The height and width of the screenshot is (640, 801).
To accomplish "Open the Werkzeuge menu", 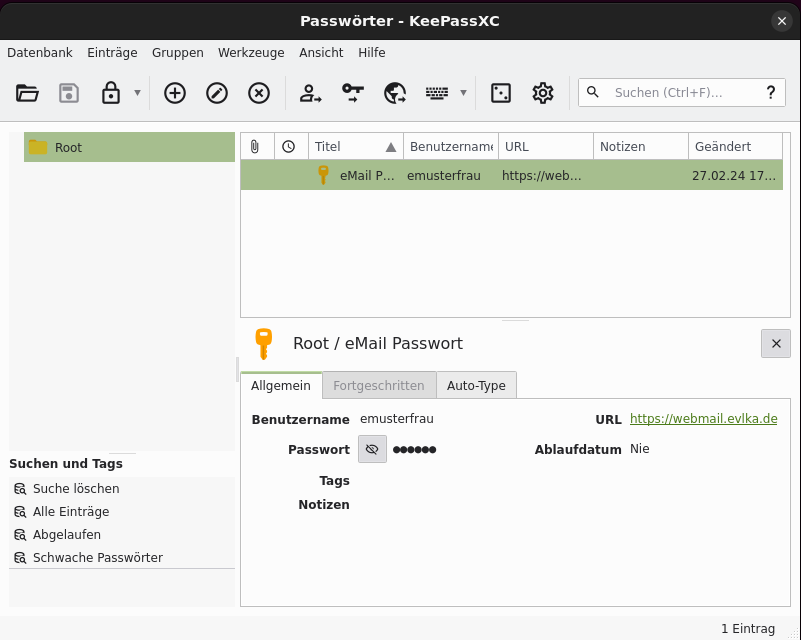I will (x=251, y=53).
